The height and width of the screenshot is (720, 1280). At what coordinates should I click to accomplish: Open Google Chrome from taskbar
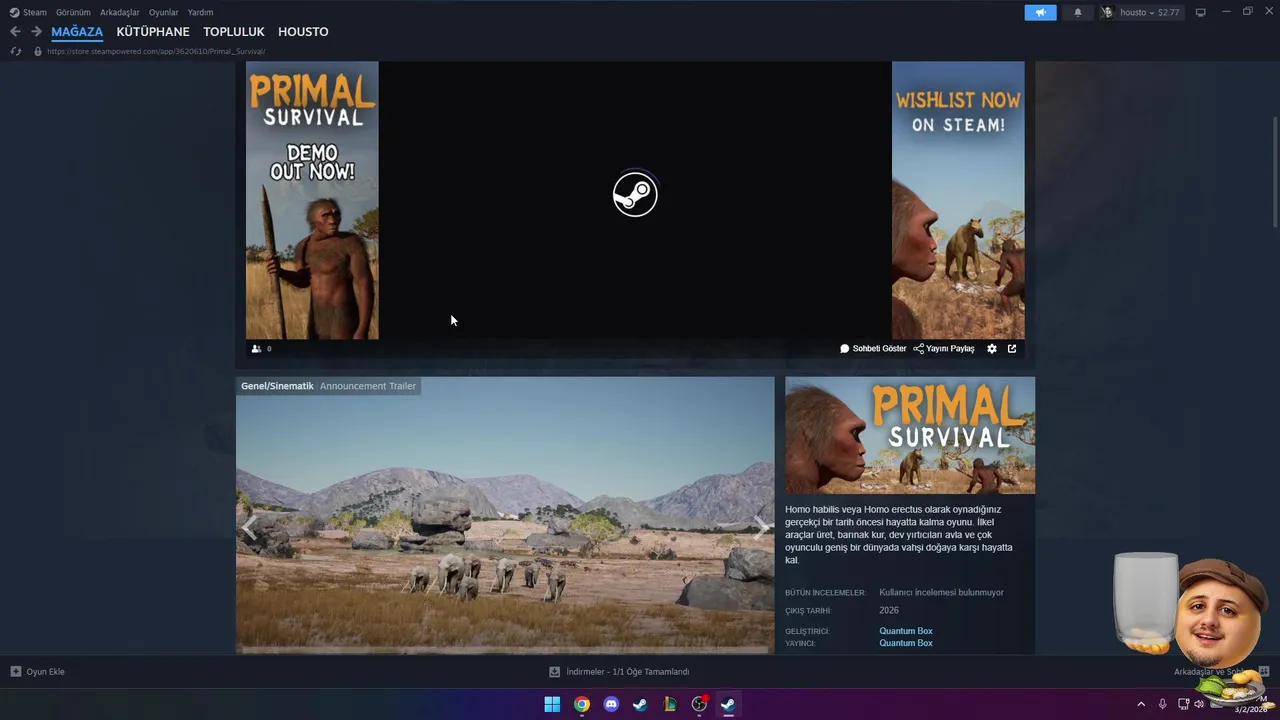click(x=581, y=704)
